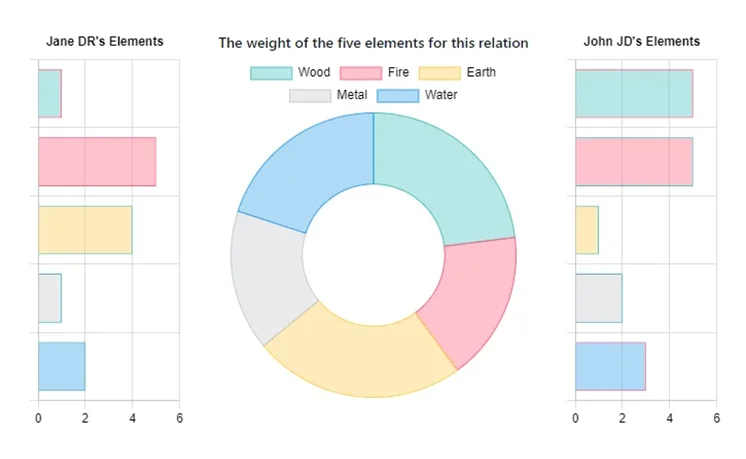Image resolution: width=746 pixels, height=459 pixels.
Task: Toggle the Fire legend label
Action: click(398, 73)
